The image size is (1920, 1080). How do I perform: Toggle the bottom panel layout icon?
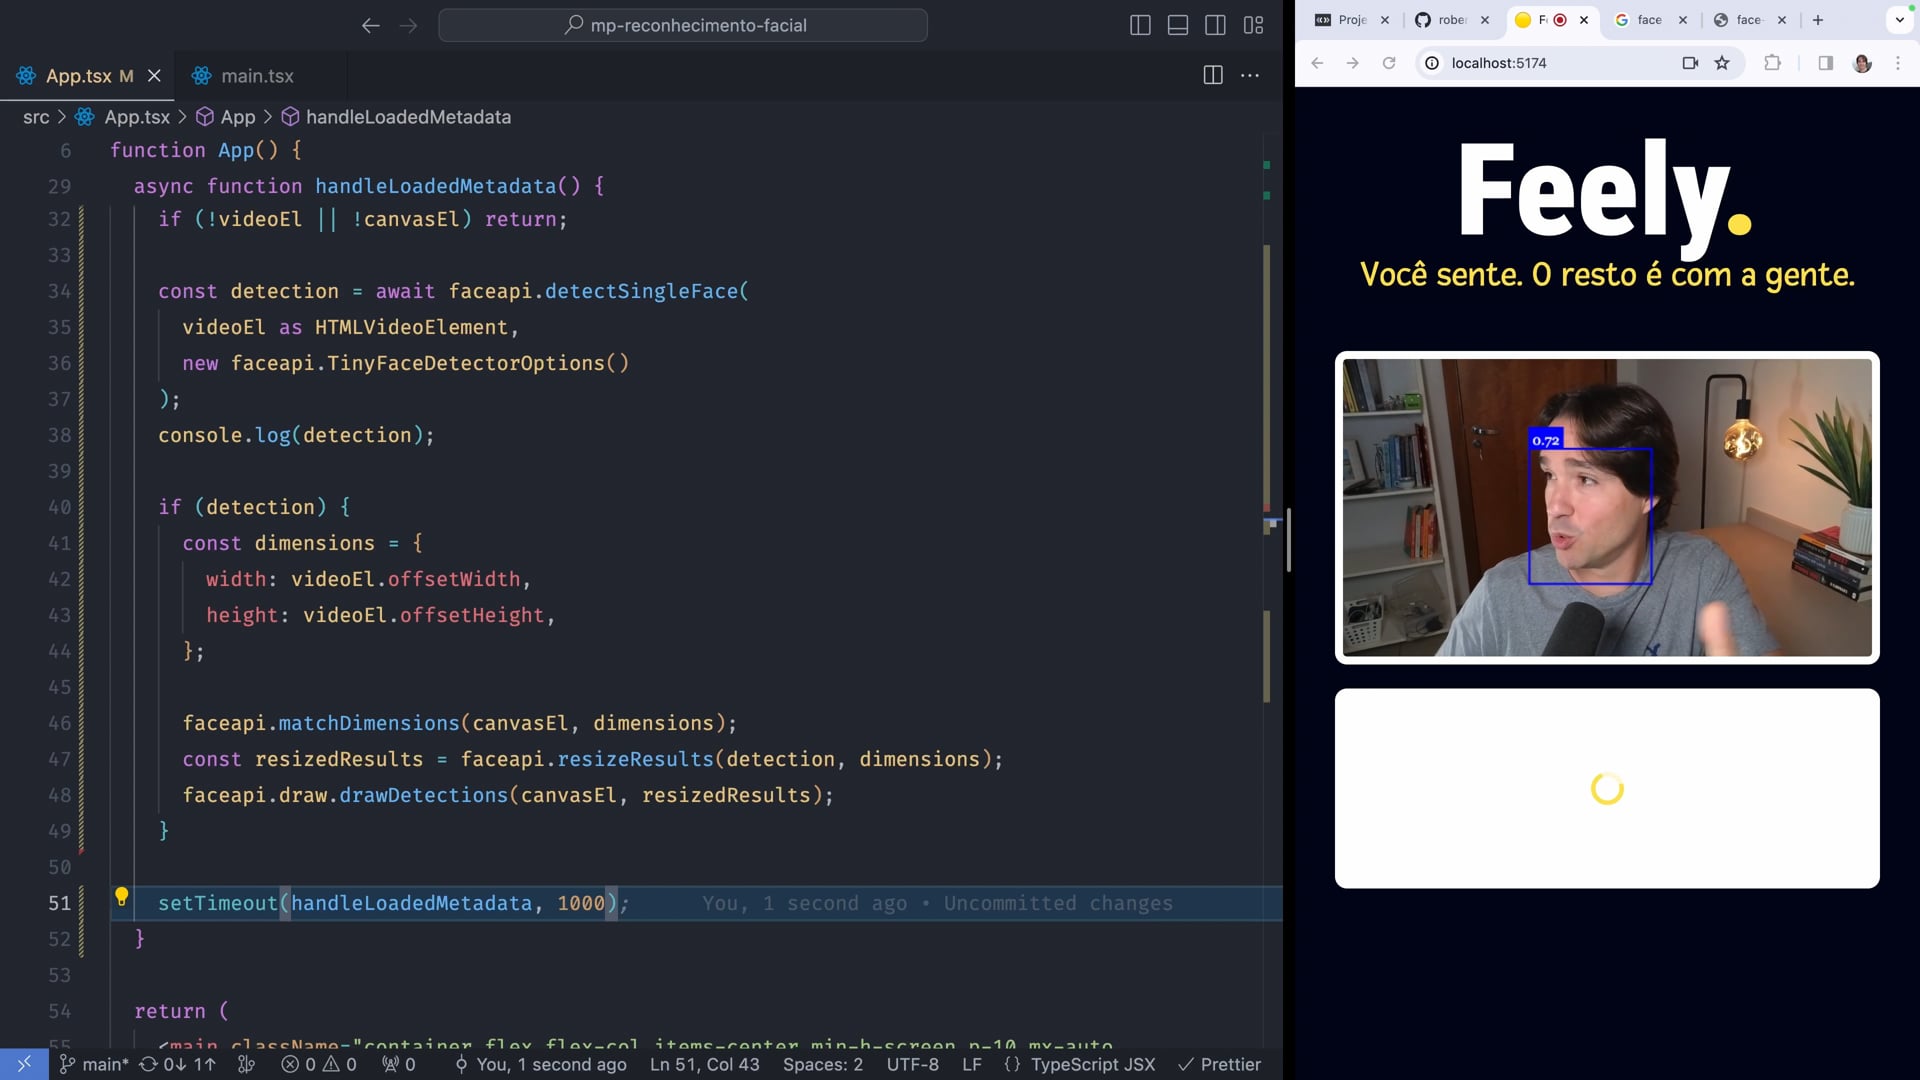click(1178, 26)
